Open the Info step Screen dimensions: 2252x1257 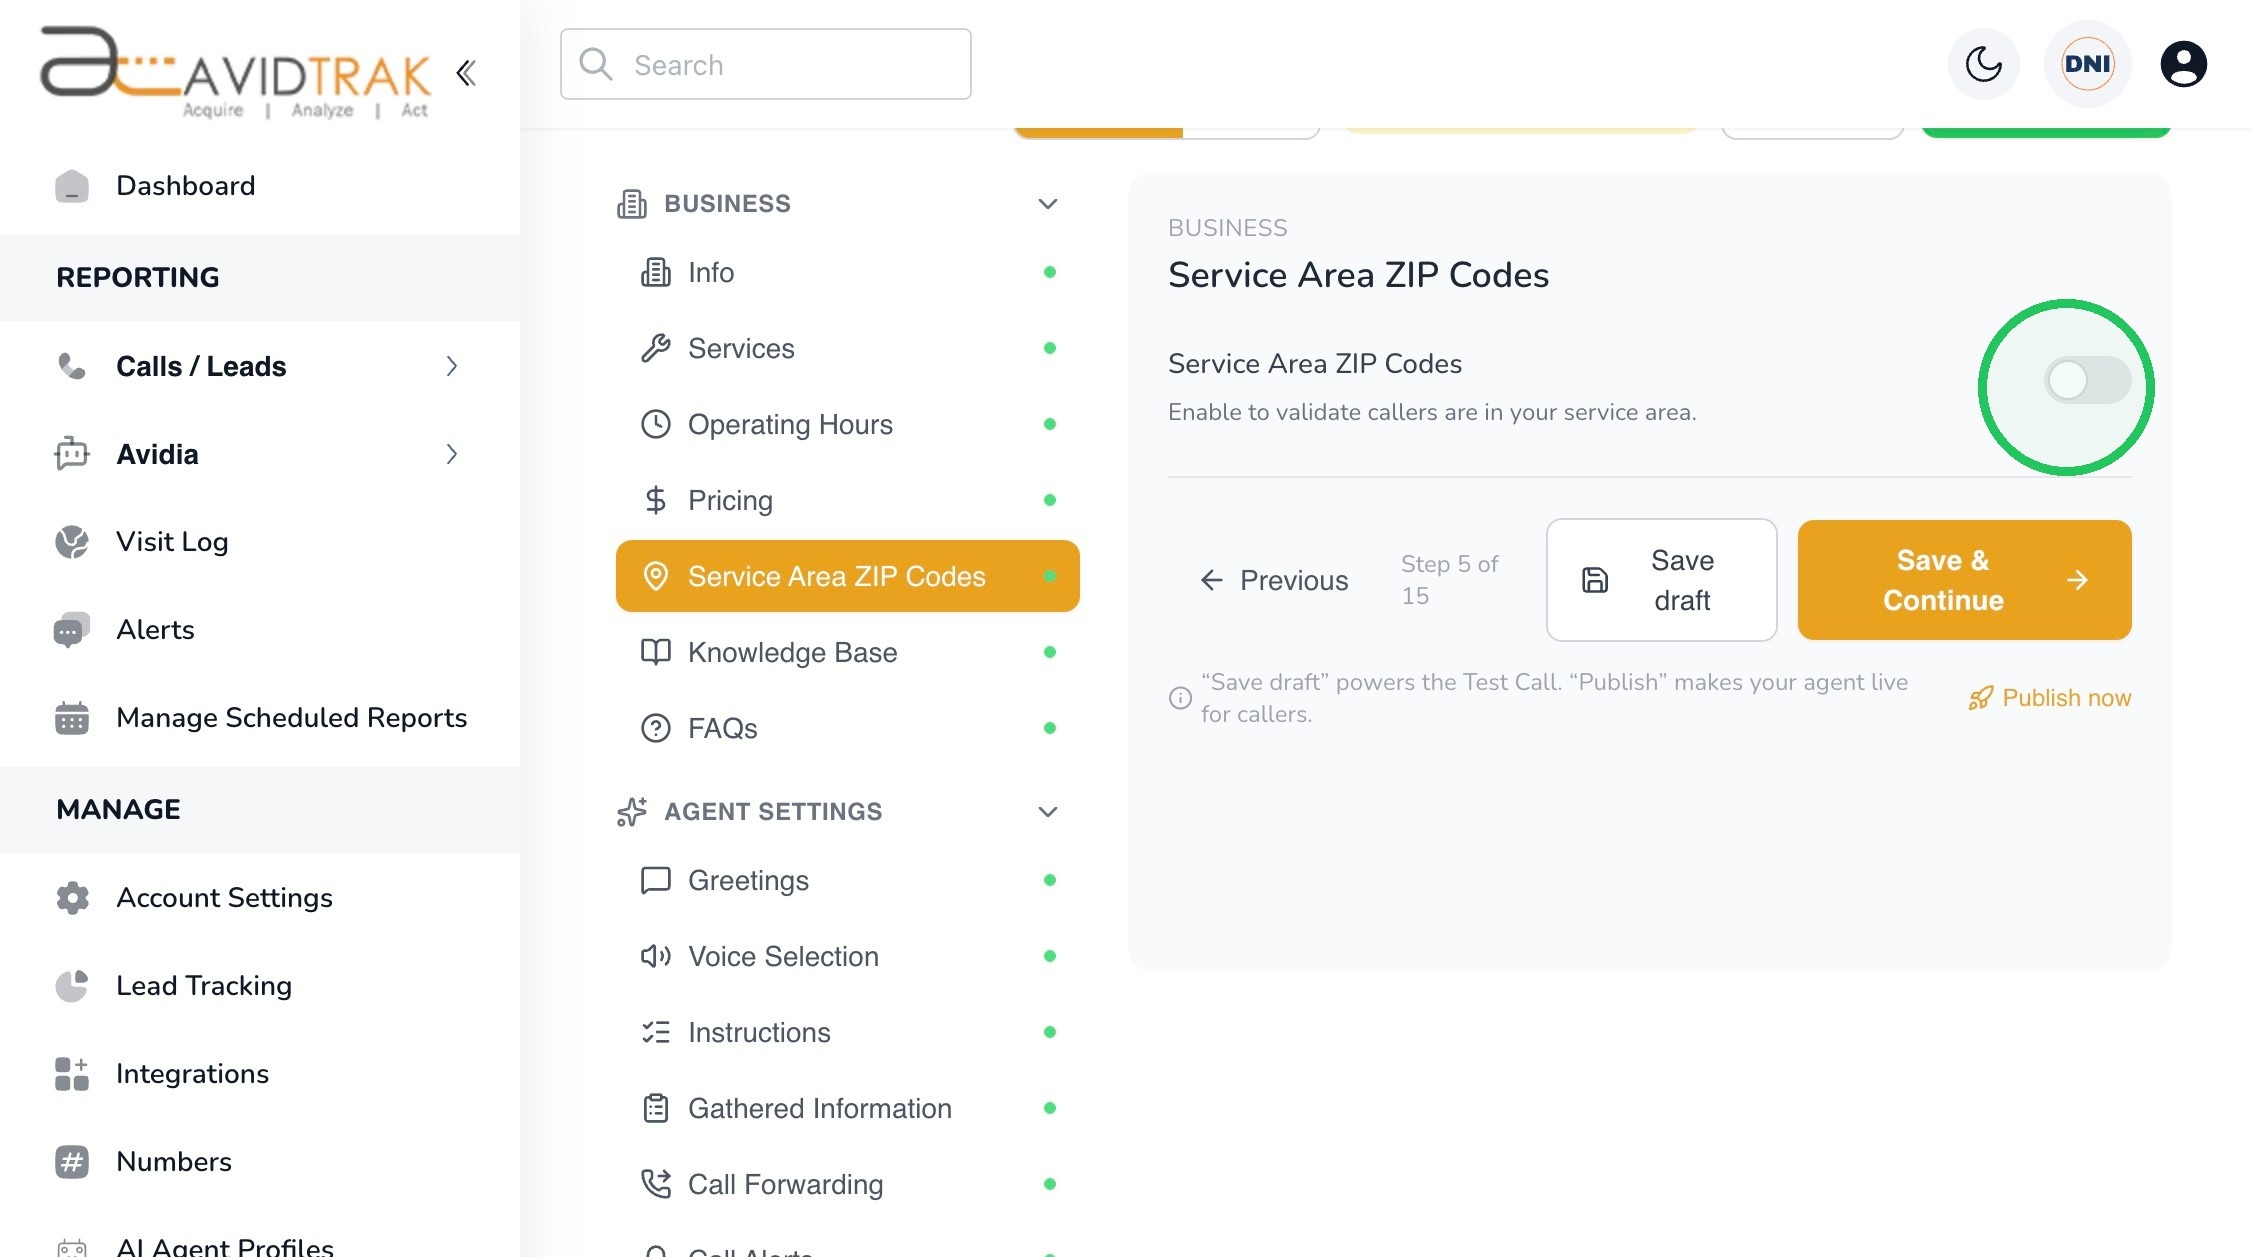[848, 272]
